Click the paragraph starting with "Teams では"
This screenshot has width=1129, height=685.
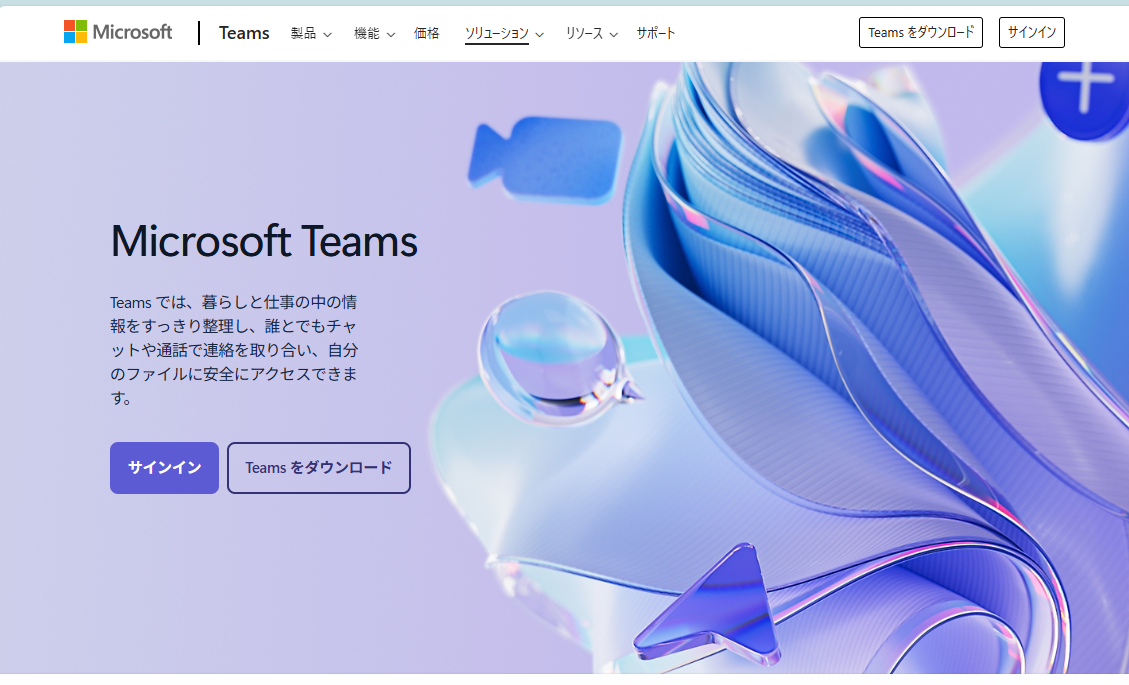pyautogui.click(x=234, y=350)
